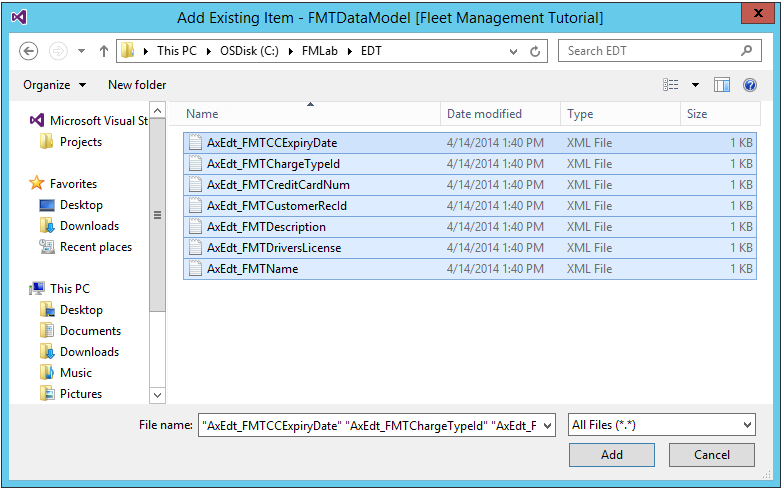Viewport: 783px width, 489px height.
Task: Open Desktop under Favorites
Action: click(71, 205)
